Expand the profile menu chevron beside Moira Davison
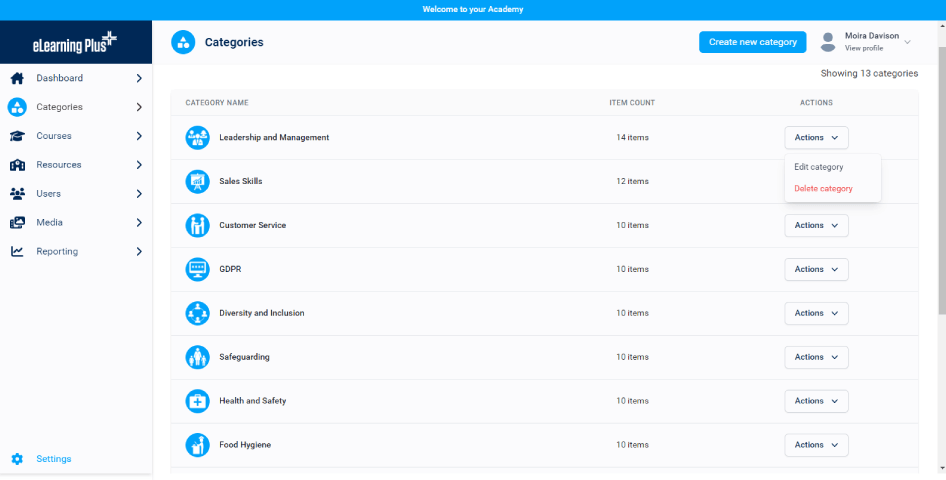 tap(908, 42)
